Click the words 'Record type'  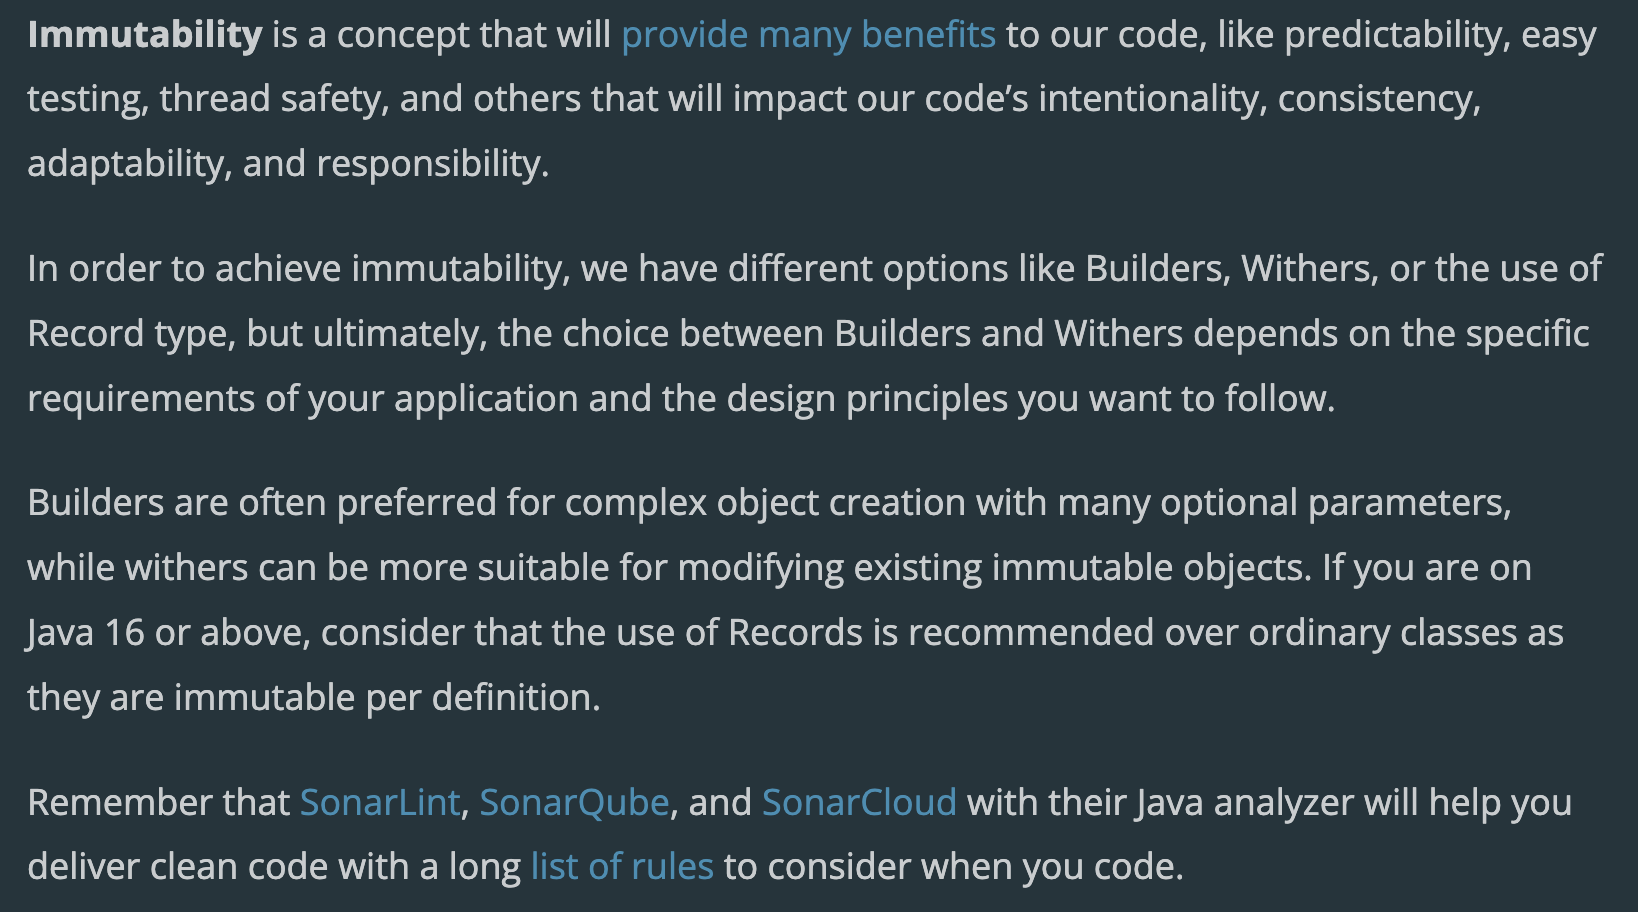(x=130, y=334)
